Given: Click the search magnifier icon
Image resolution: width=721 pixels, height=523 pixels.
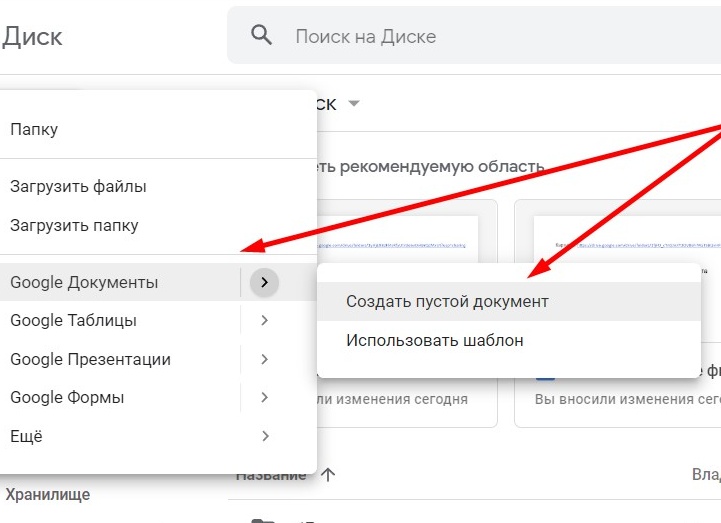Looking at the screenshot, I should pyautogui.click(x=261, y=35).
